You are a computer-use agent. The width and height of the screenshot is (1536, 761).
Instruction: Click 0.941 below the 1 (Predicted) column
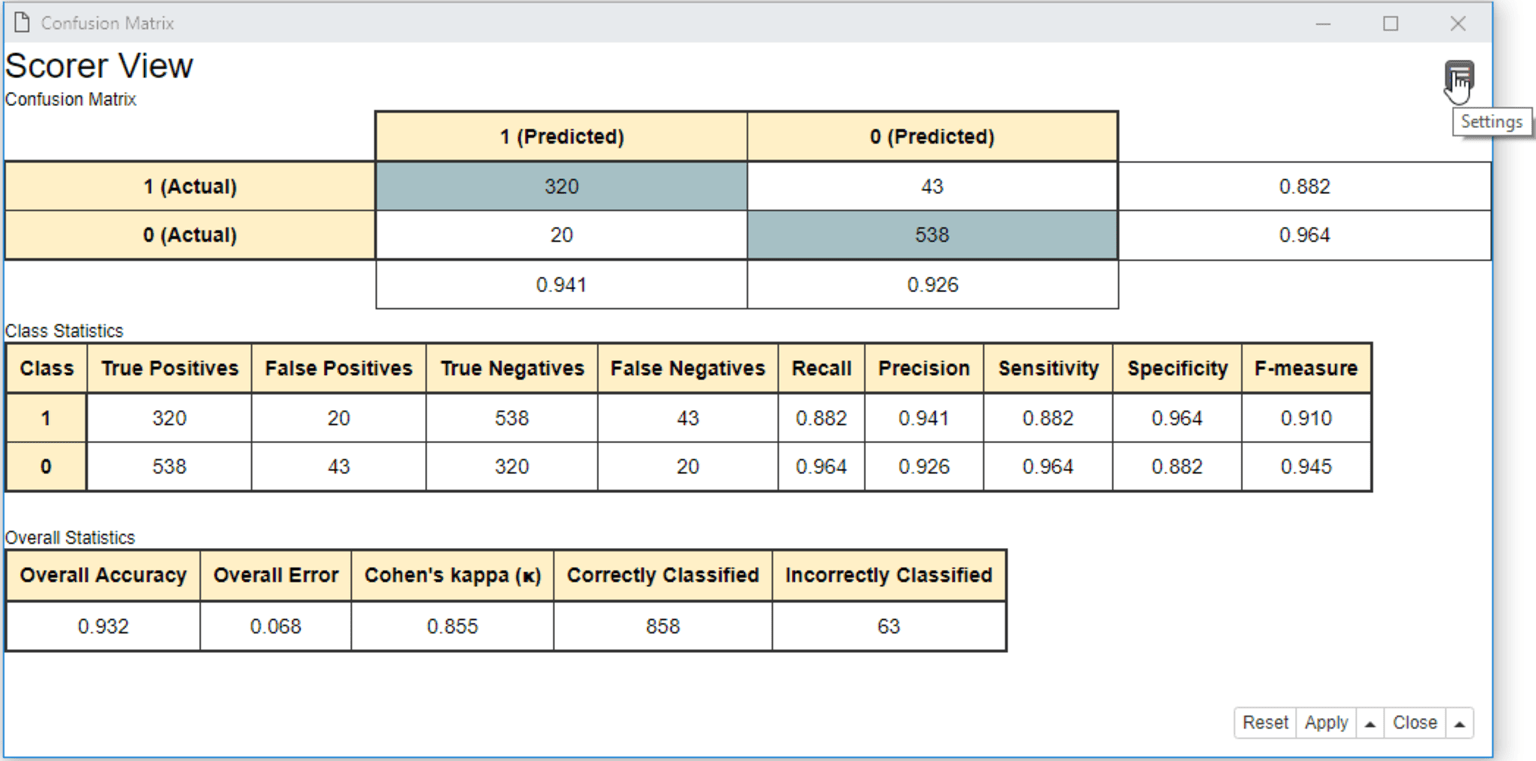pos(561,284)
